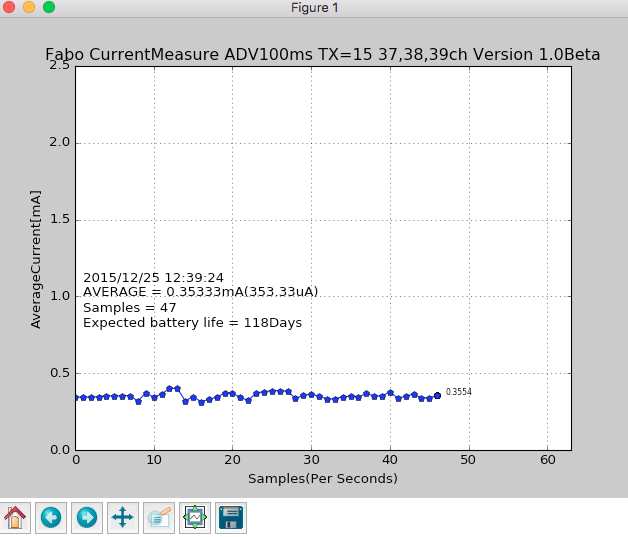Activate the Pan axes tool
This screenshot has height=537, width=628.
pyautogui.click(x=122, y=517)
